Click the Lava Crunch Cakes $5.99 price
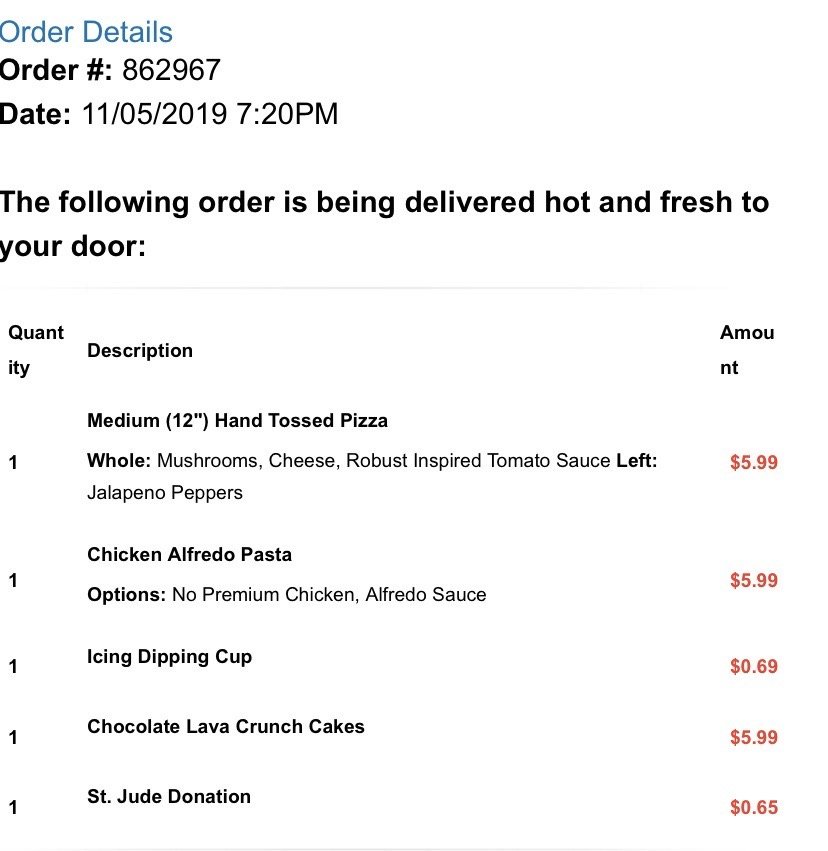 [753, 738]
